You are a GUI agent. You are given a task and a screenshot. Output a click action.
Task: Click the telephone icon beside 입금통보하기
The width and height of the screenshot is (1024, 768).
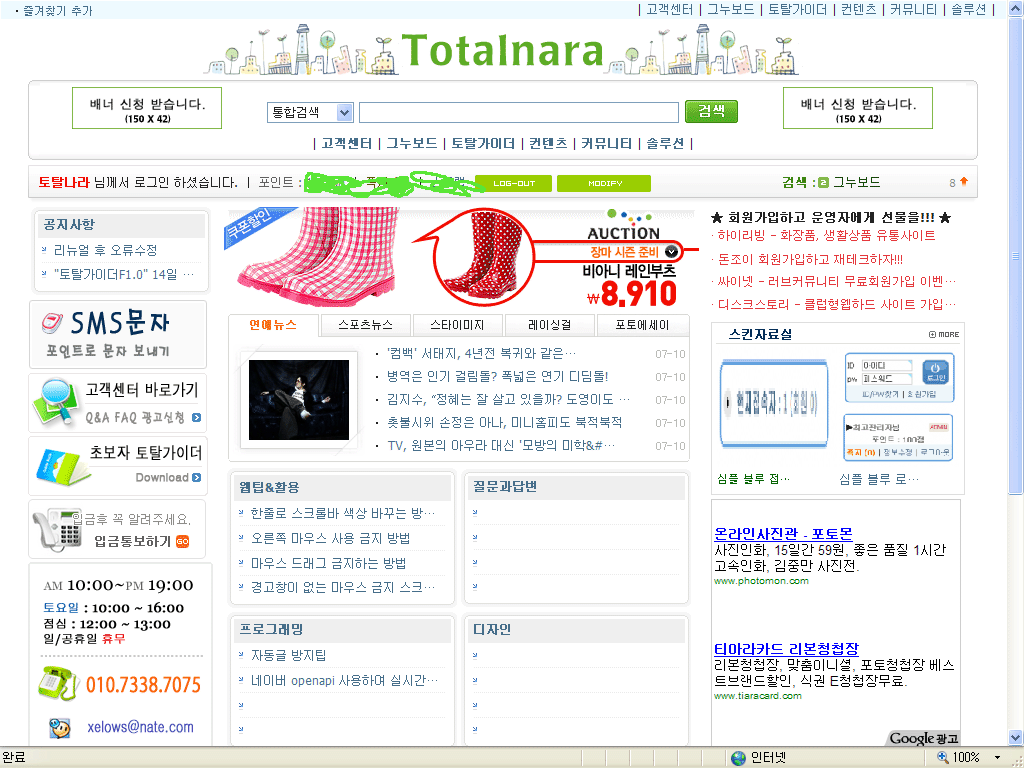pyautogui.click(x=57, y=529)
